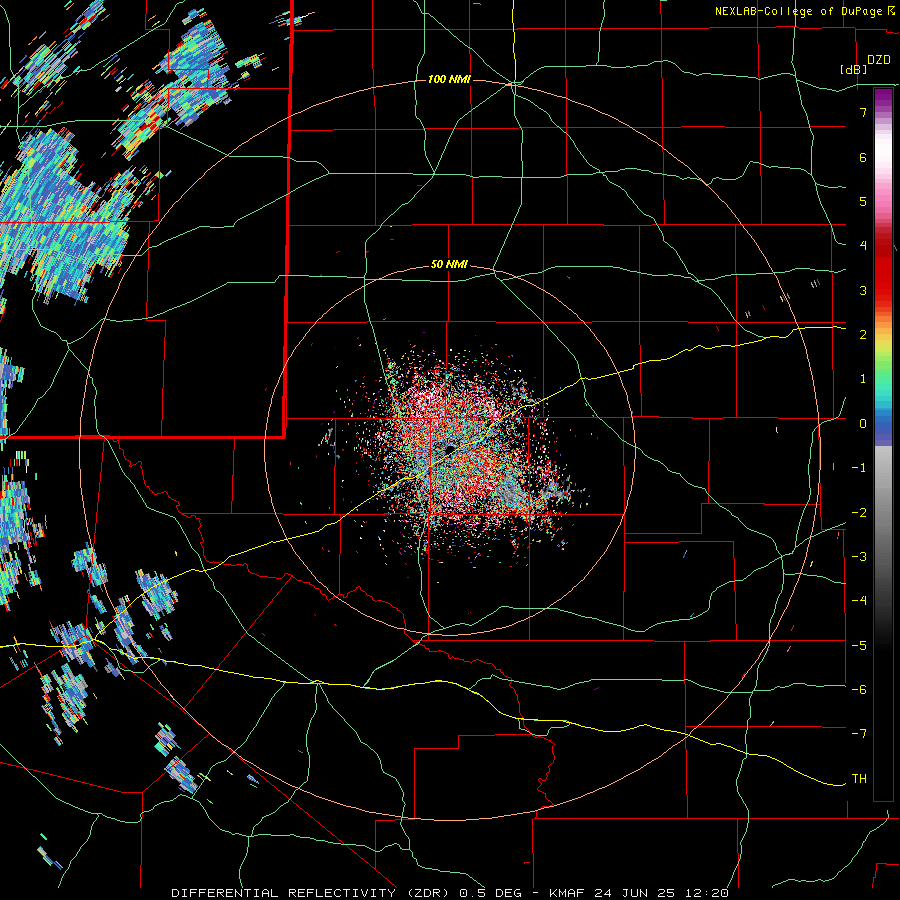Click the '0.5 DEG' elevation angle text
900x900 pixels.
coord(490,893)
